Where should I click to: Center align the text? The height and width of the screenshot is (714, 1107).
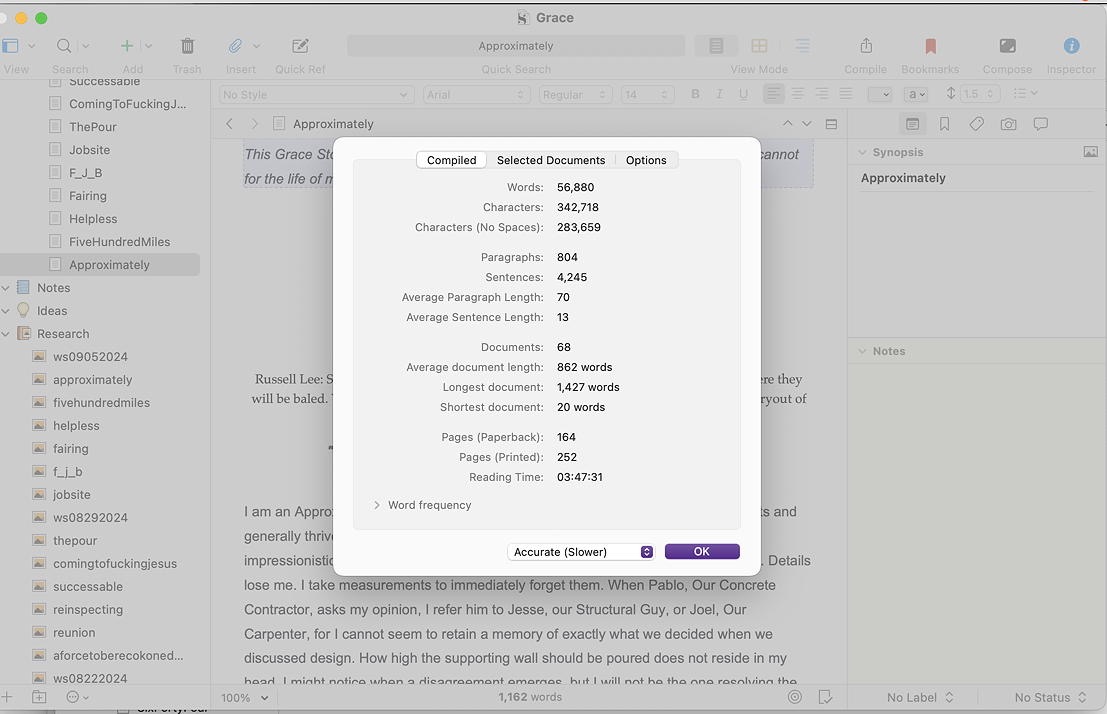tap(798, 94)
